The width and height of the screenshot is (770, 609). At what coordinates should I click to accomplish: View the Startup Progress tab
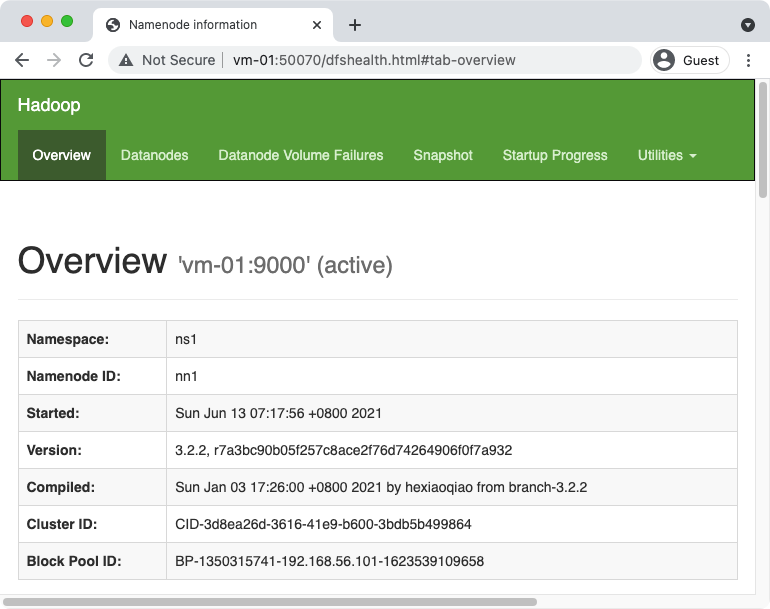555,155
